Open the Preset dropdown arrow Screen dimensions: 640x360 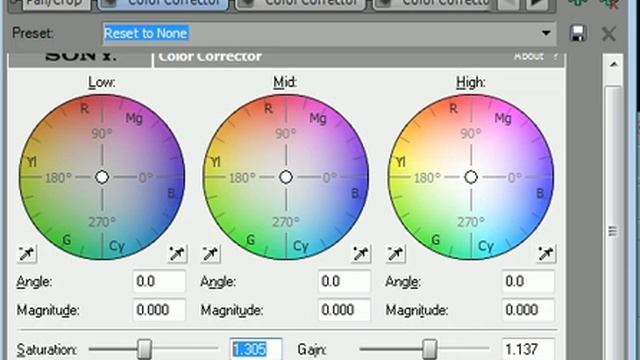[x=546, y=33]
